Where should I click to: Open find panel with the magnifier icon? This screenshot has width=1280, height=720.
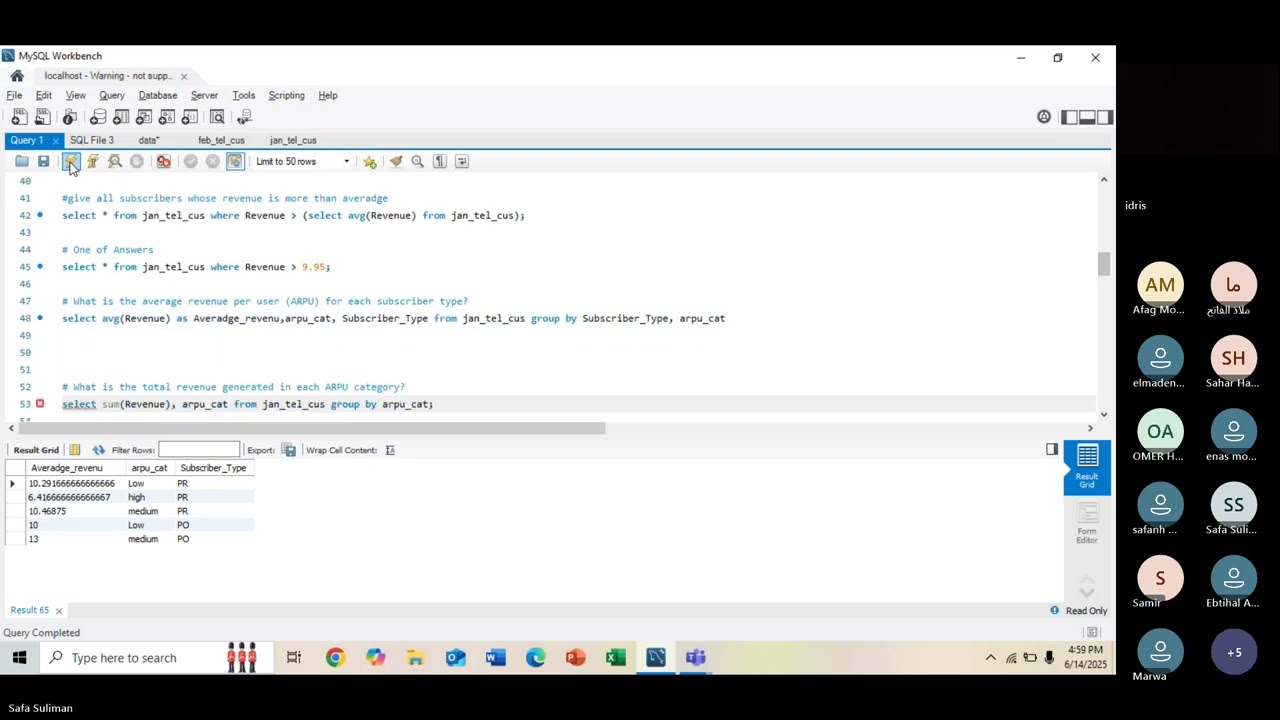point(418,161)
